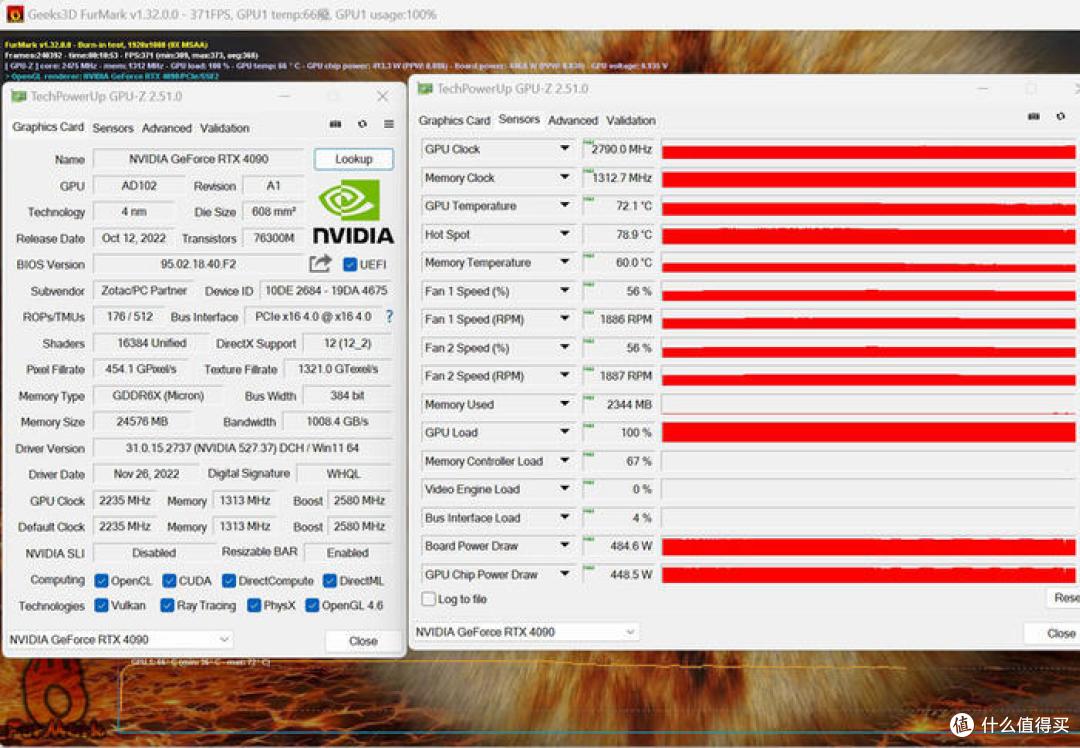Screen dimensions: 1080x748
Task: Click Close button in left GPU-Z window
Action: (363, 641)
